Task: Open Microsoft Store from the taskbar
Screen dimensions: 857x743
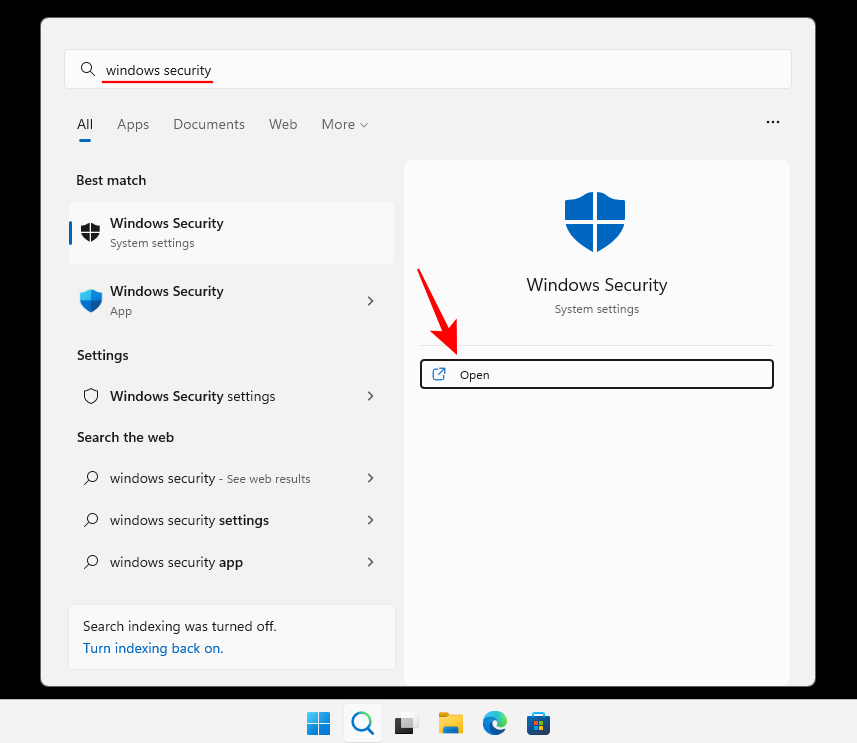Action: tap(538, 722)
